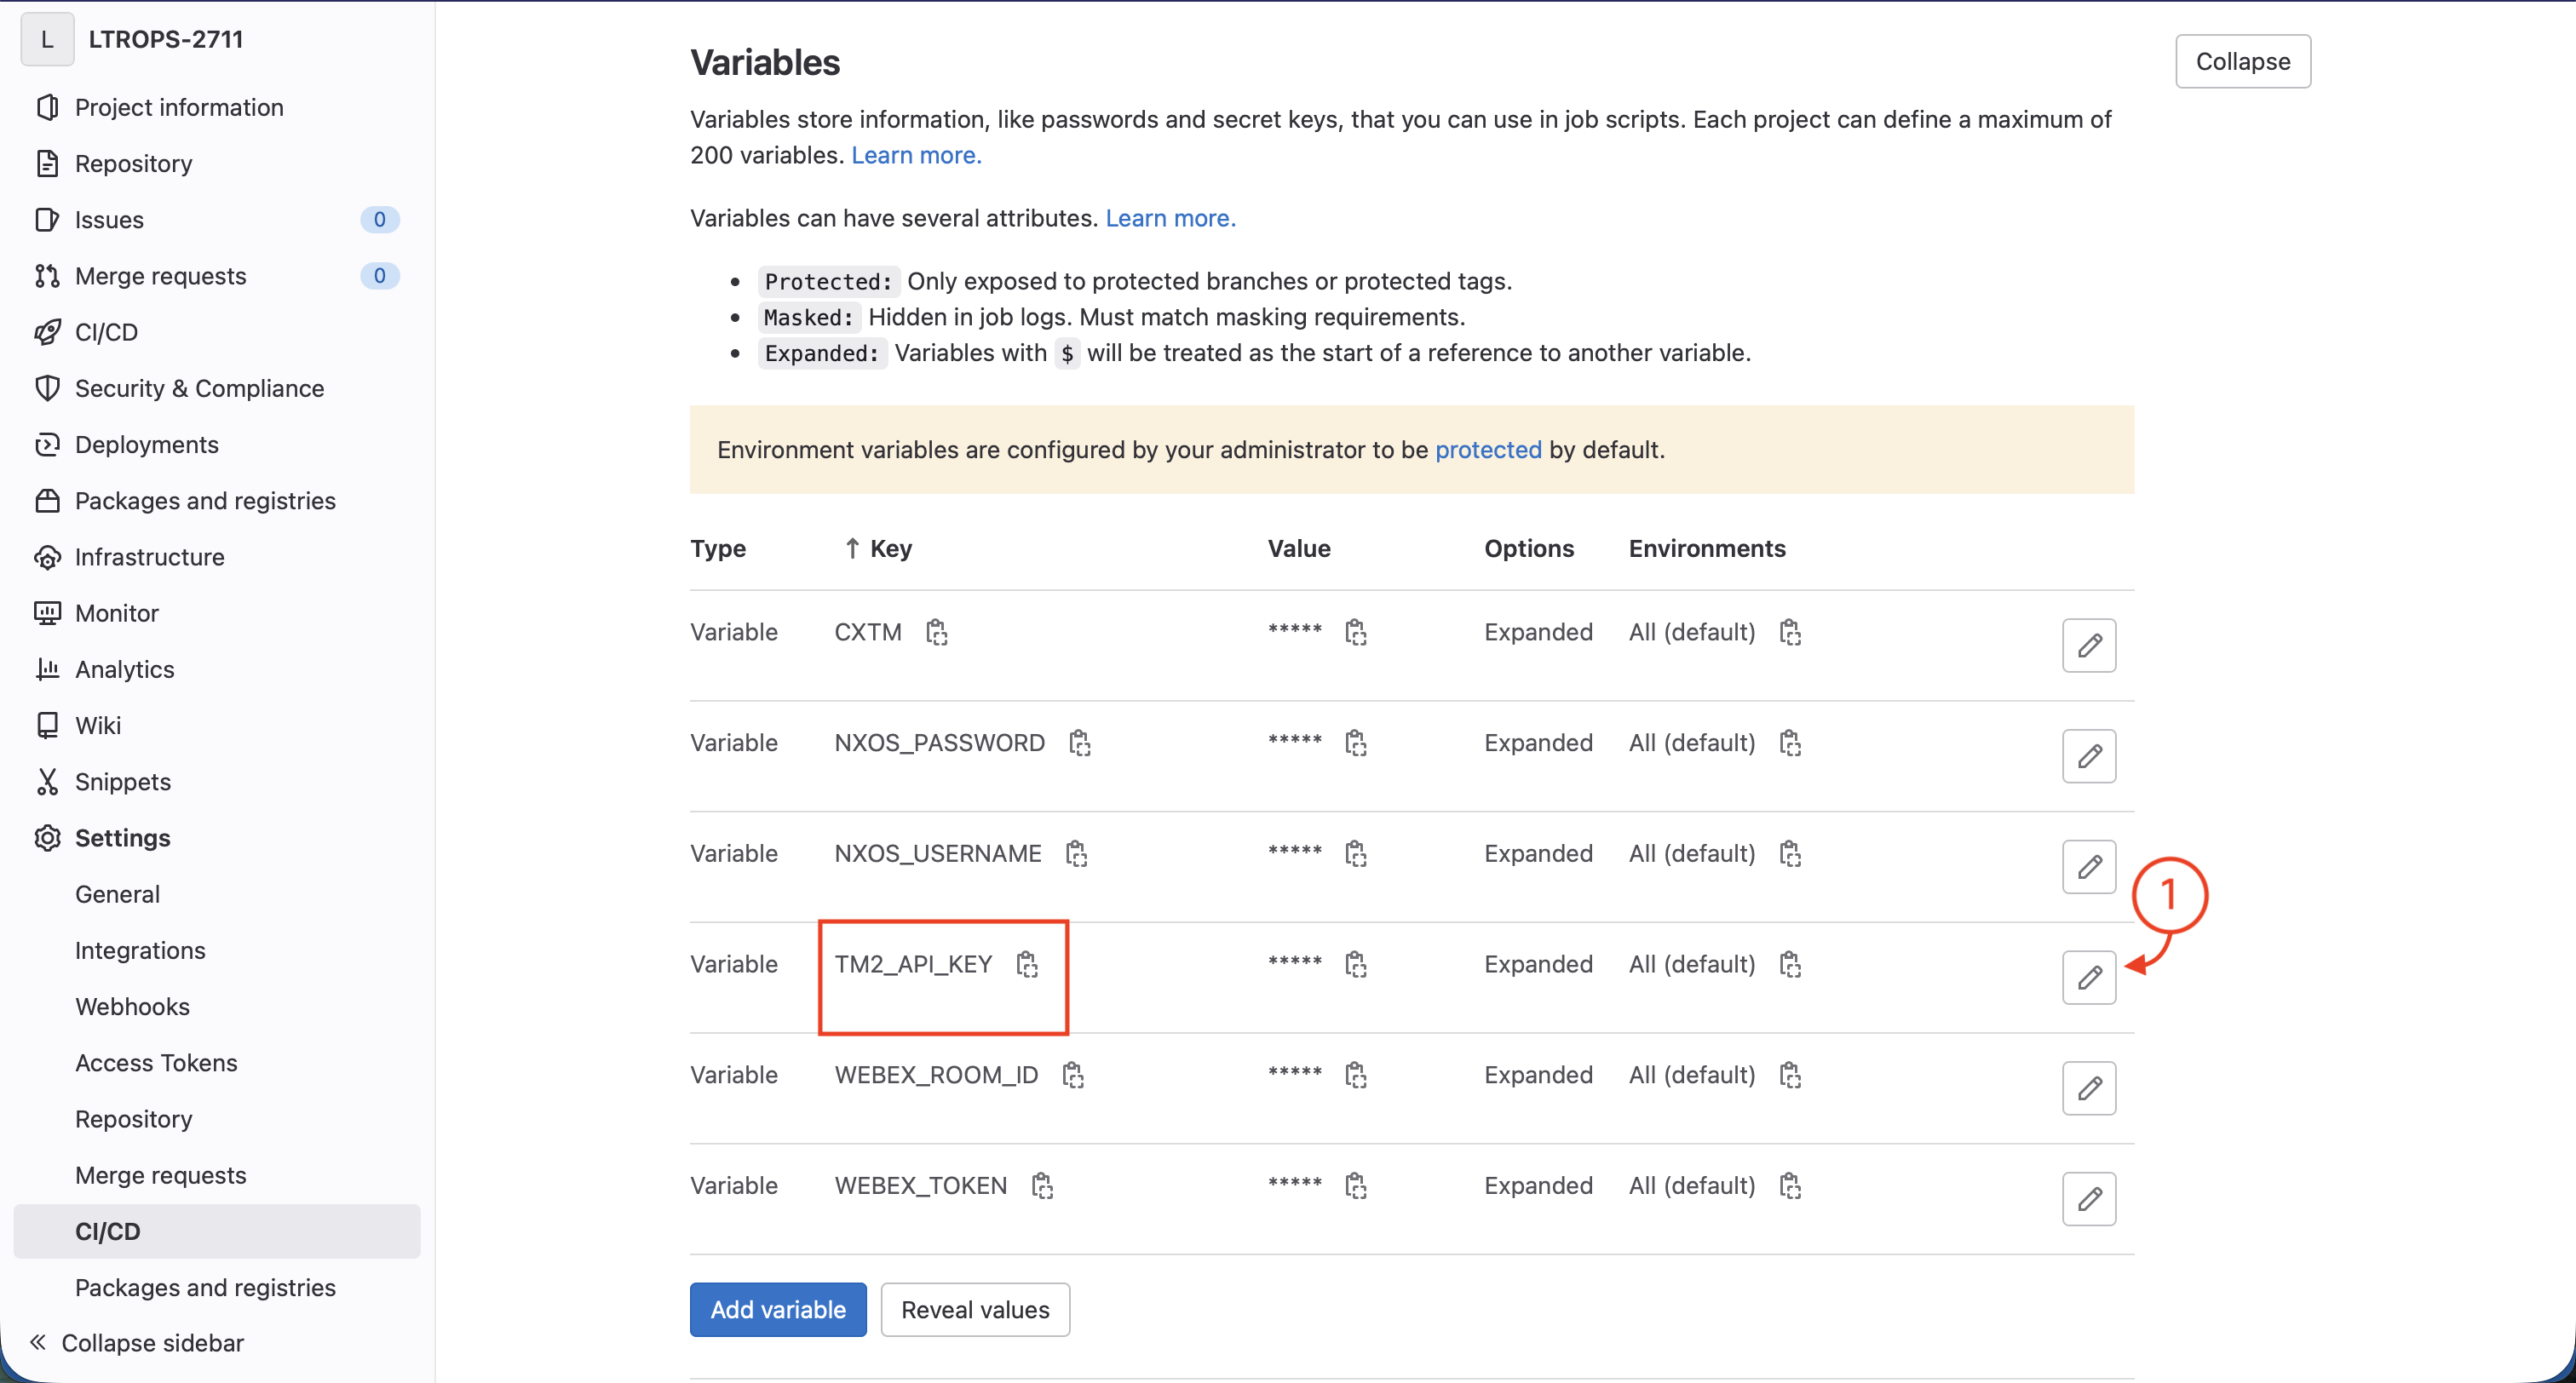Follow the protected link in the banner
Screen dimensions: 2576x1383
pyautogui.click(x=1487, y=449)
